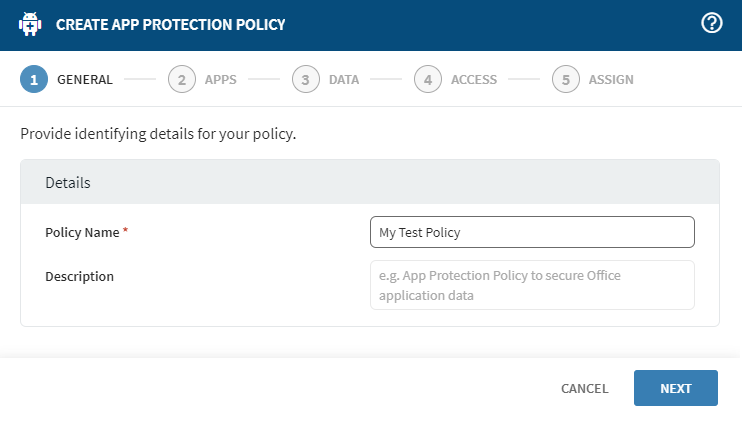Navigate to the ASSIGN step label
This screenshot has width=742, height=422.
coord(611,80)
